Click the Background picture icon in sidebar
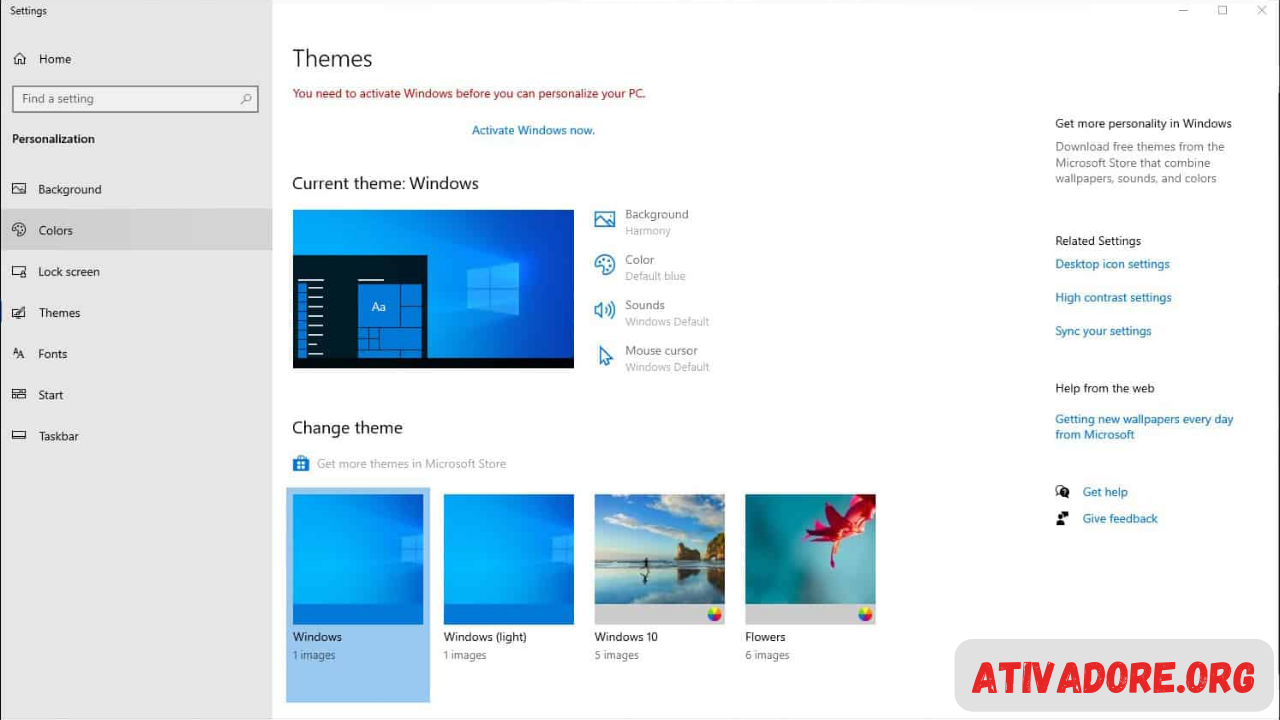This screenshot has width=1280, height=720. [19, 189]
